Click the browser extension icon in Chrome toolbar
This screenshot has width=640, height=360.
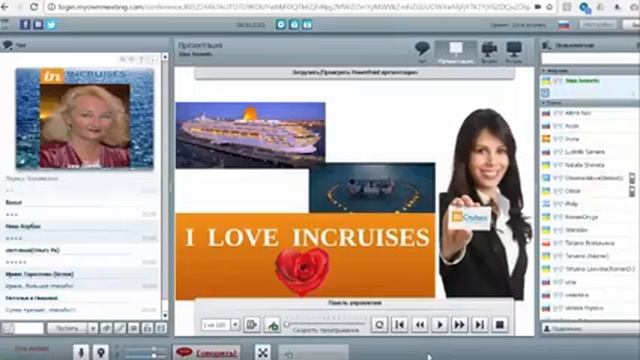click(585, 7)
